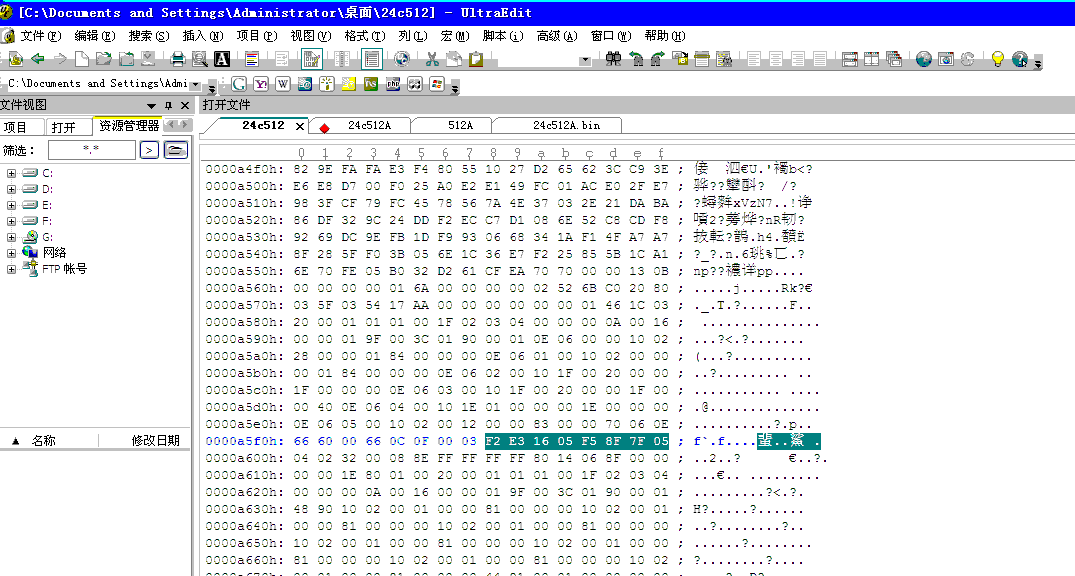Pin the file view panel
Viewport: 1075px width, 576px height.
168,105
